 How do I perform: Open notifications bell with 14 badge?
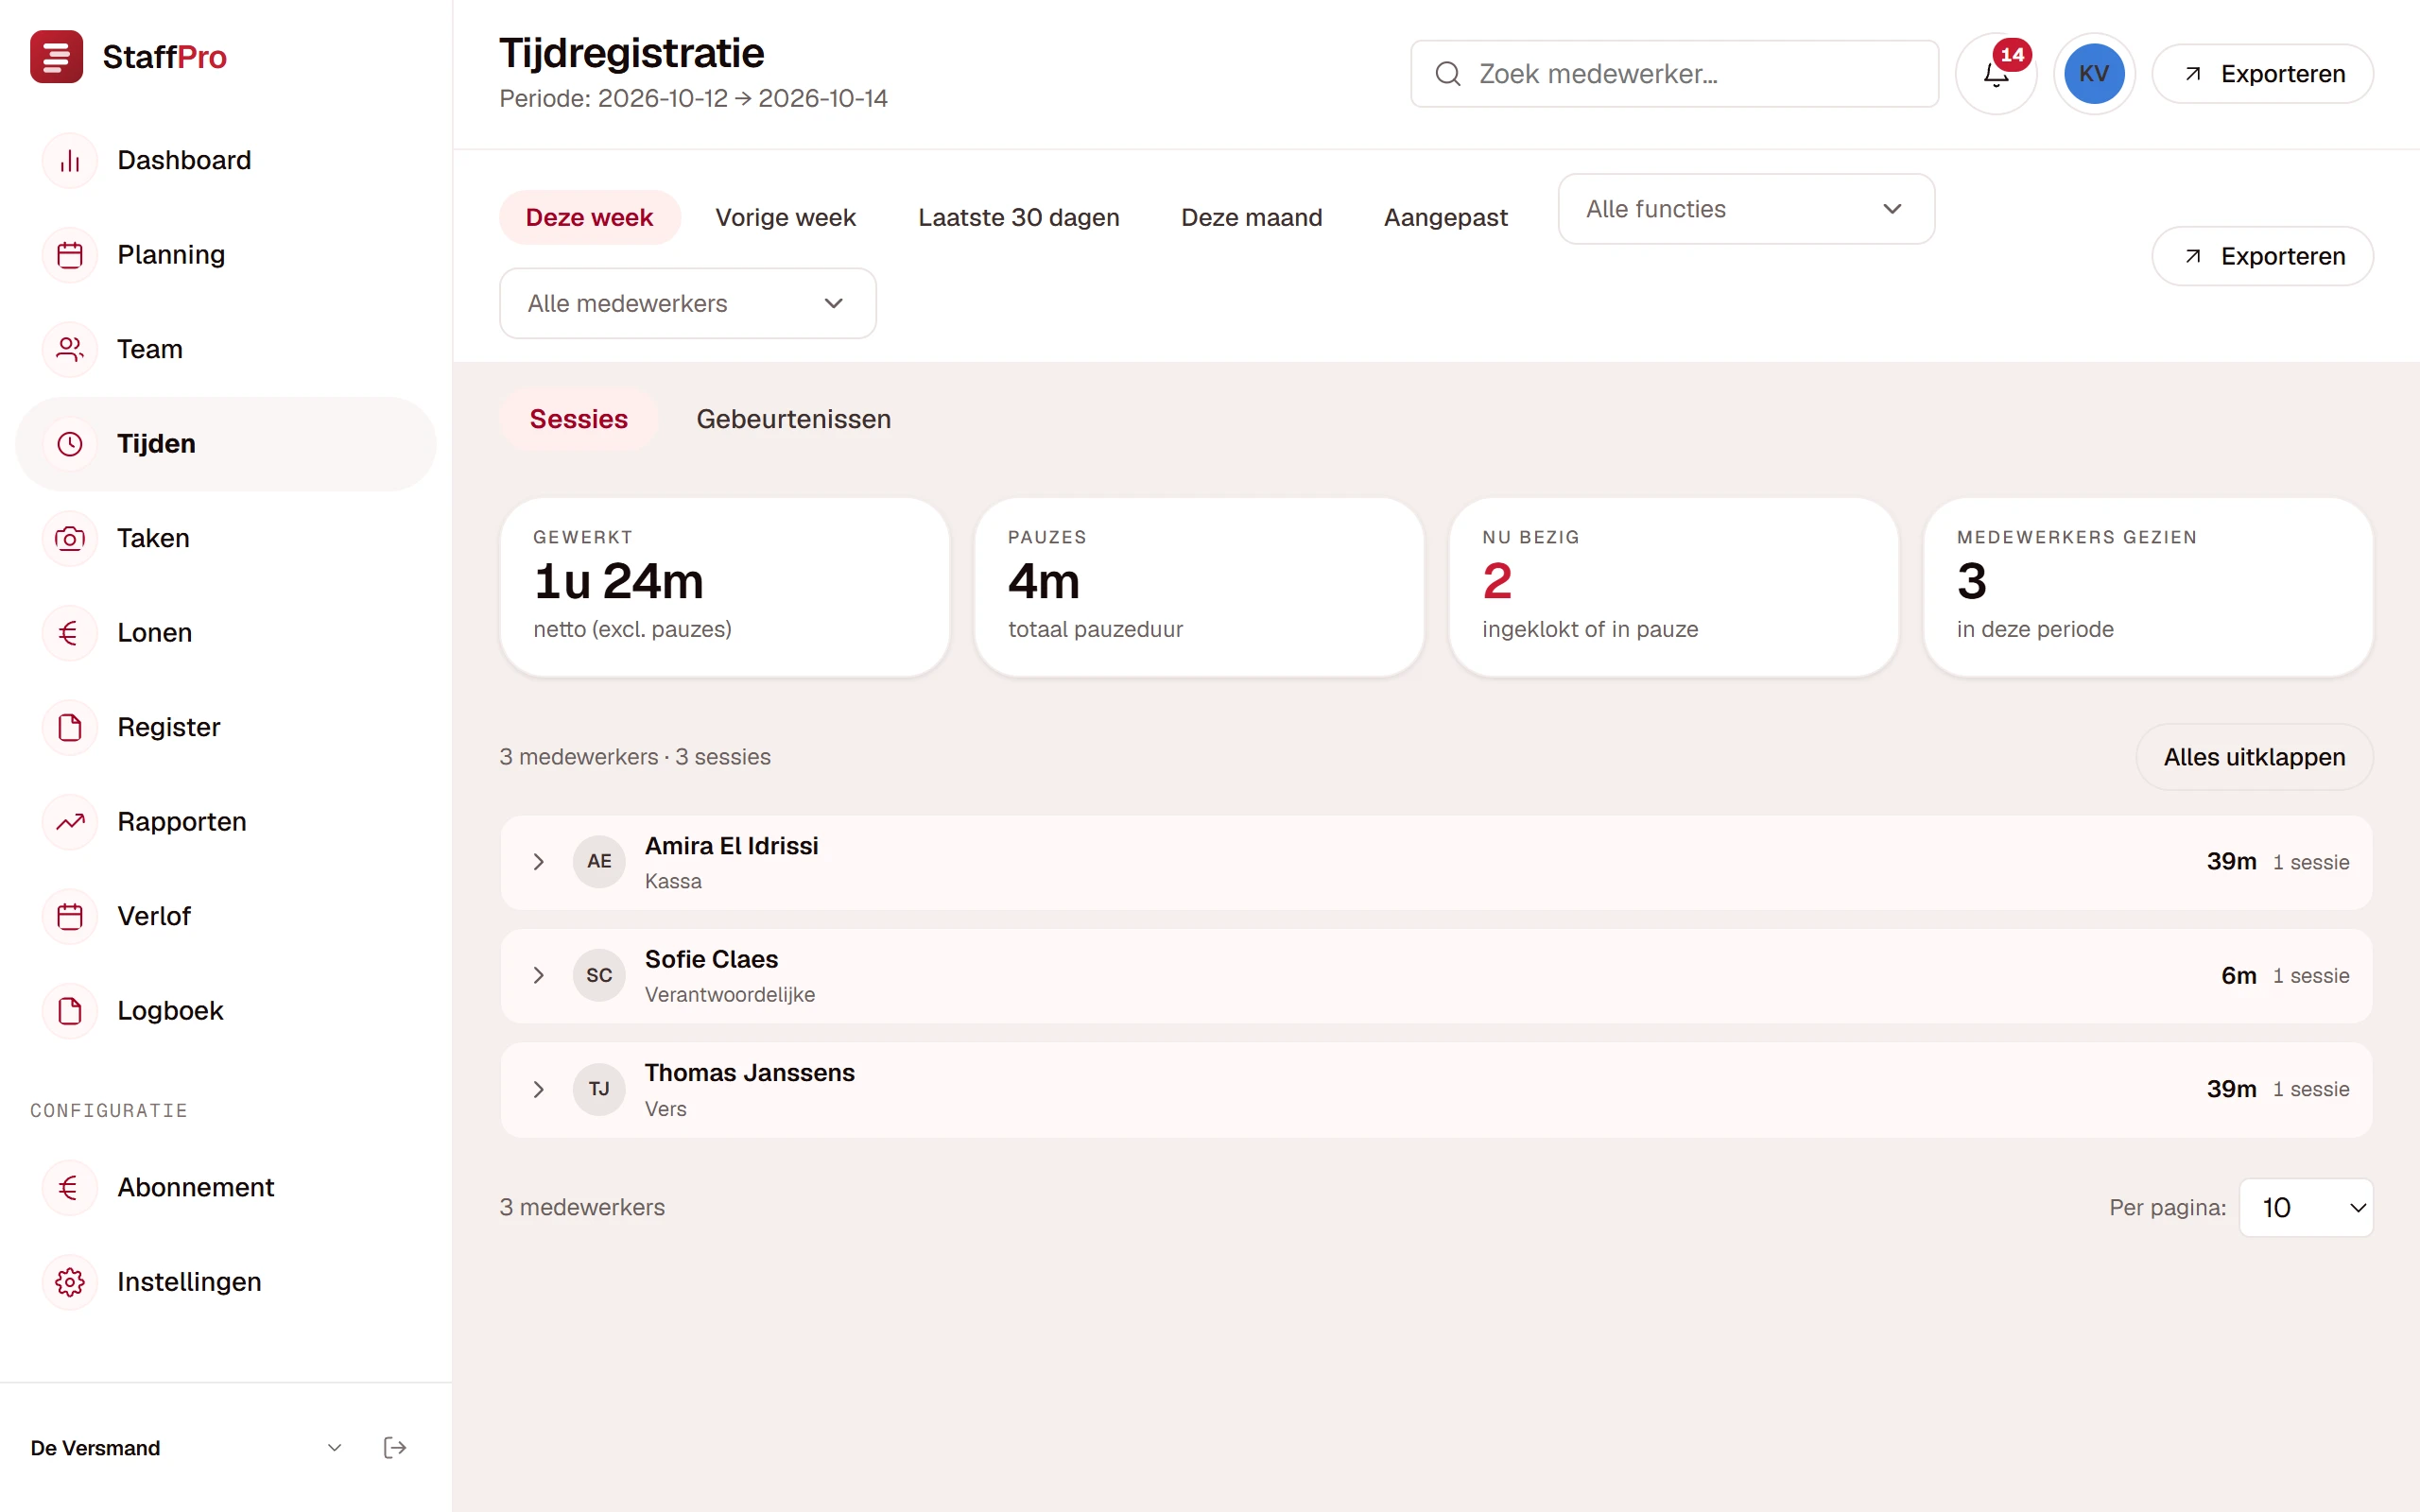click(x=1996, y=74)
